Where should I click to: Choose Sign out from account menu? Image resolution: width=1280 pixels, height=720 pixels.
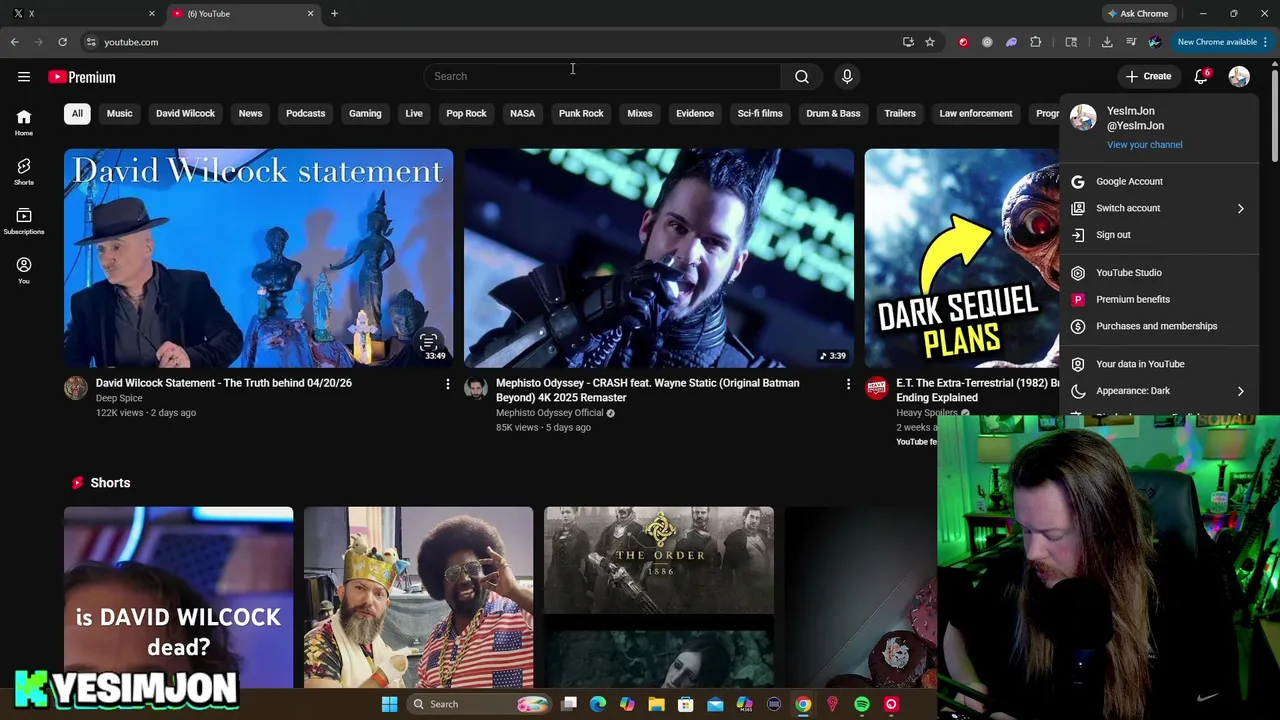click(1159, 235)
